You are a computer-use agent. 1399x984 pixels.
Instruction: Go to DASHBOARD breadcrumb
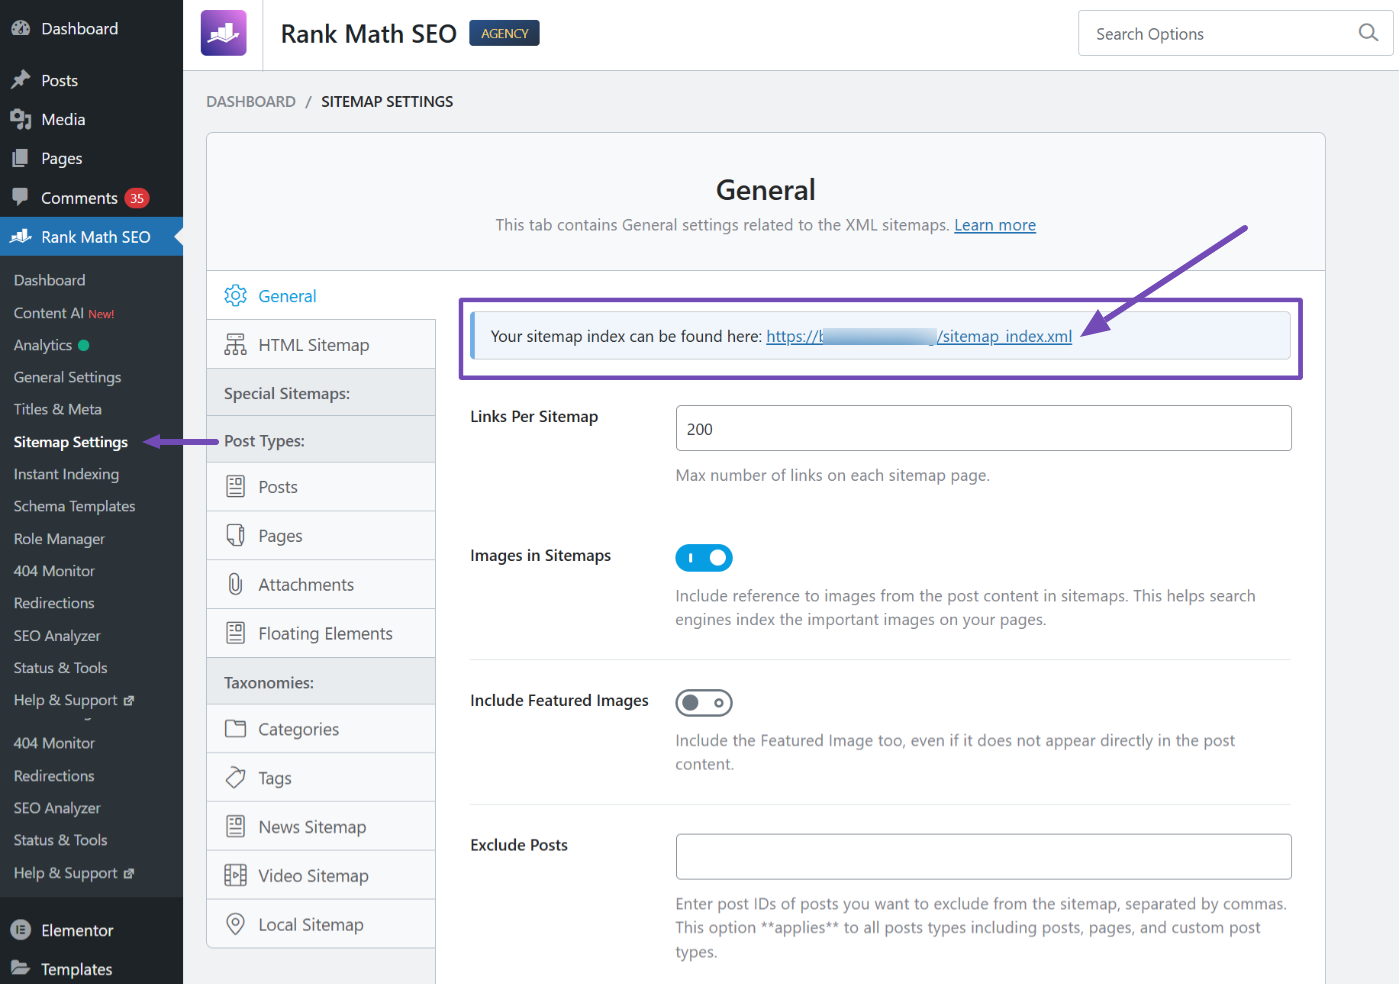pyautogui.click(x=251, y=101)
